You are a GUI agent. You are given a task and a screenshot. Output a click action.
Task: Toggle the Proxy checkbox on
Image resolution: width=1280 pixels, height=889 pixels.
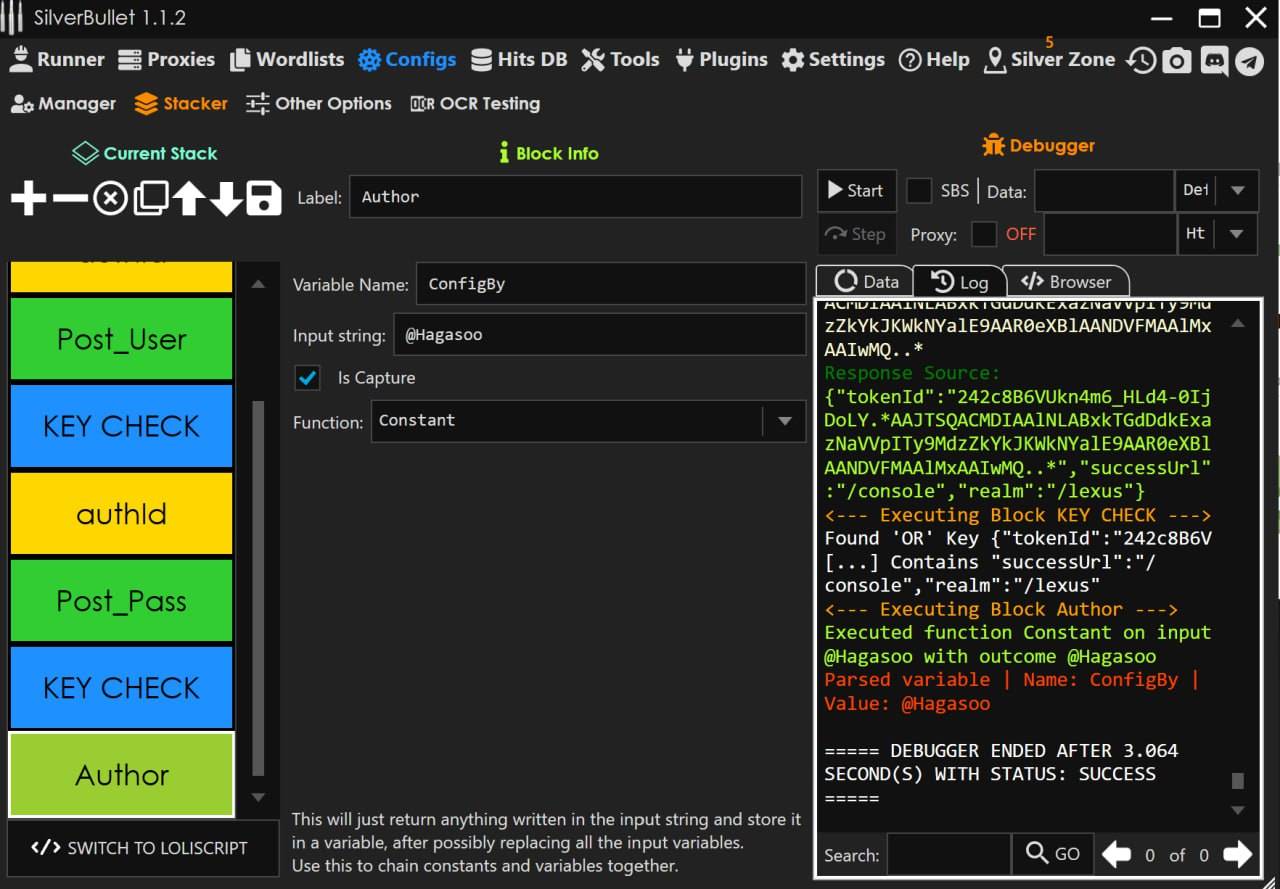click(x=984, y=234)
